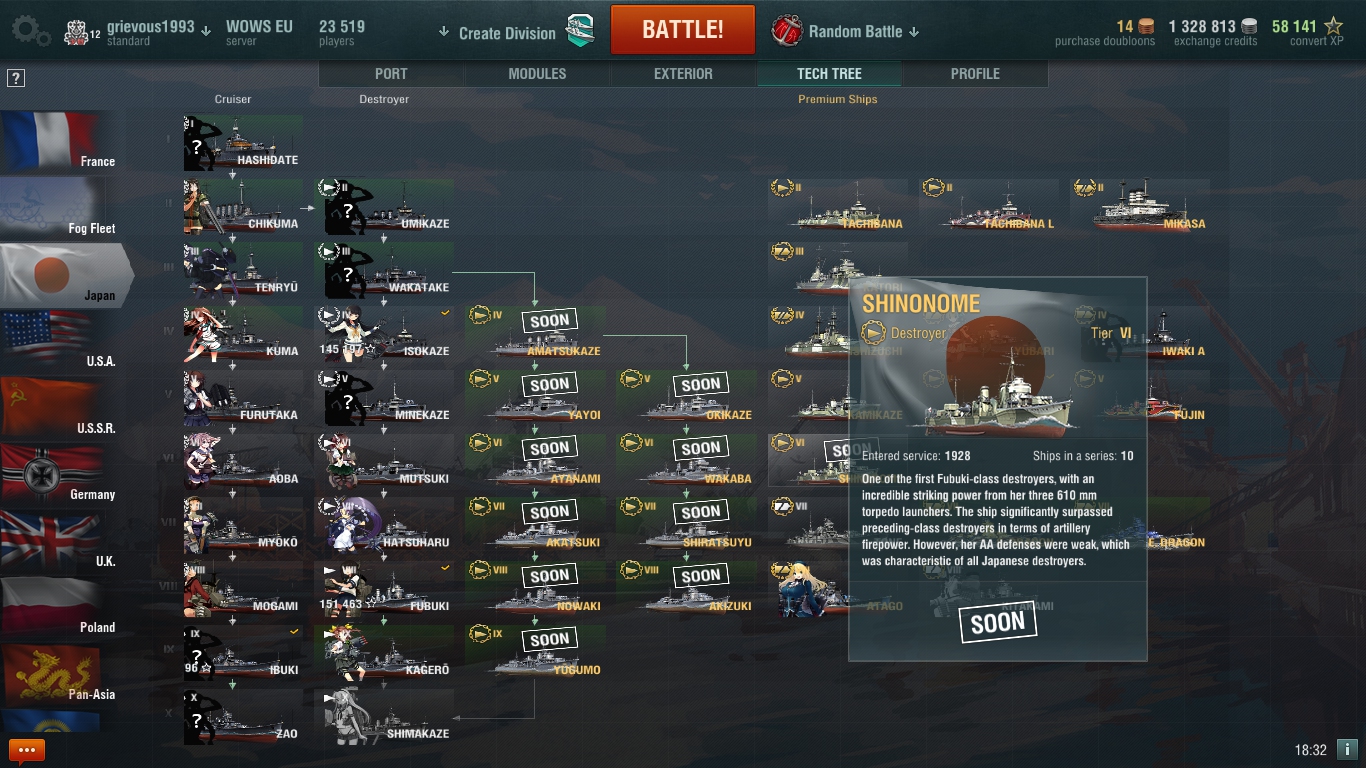Expand the Create Division dropdown arrow
Image resolution: width=1366 pixels, height=768 pixels.
click(x=444, y=32)
